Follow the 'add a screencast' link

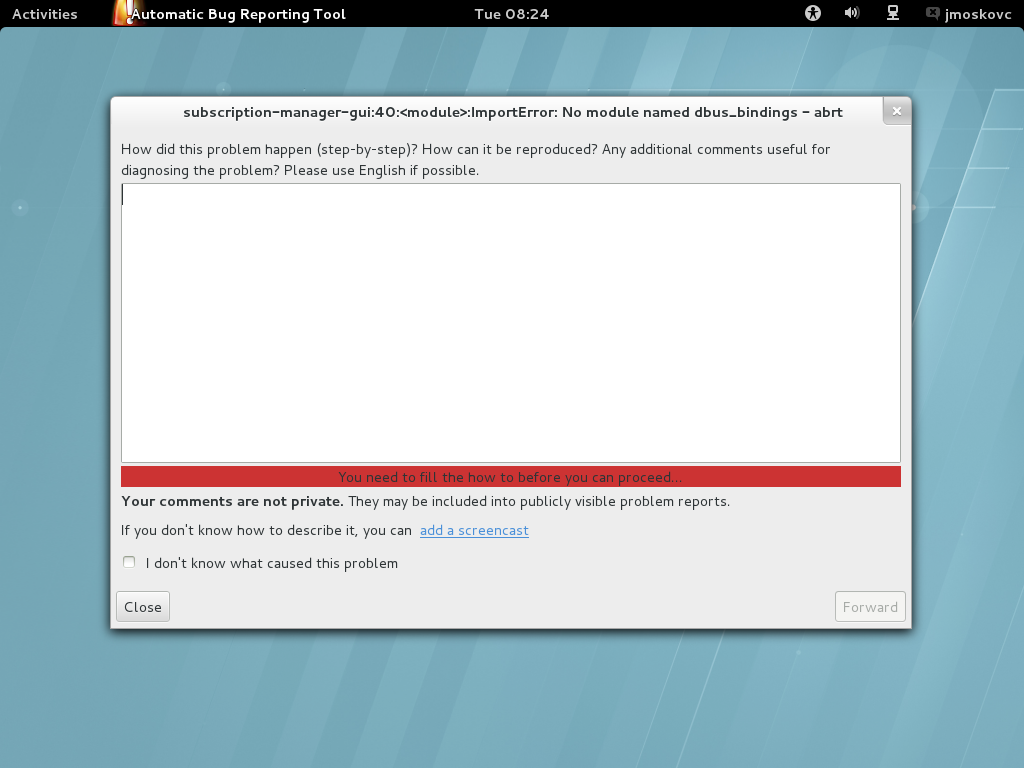click(474, 530)
